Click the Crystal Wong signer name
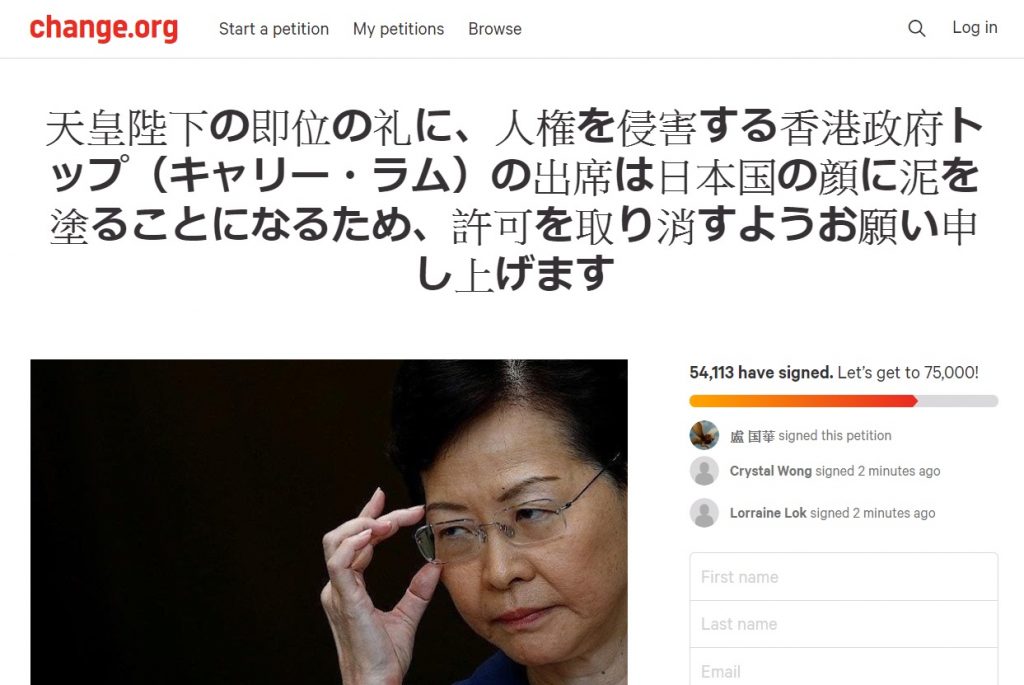 click(x=771, y=471)
